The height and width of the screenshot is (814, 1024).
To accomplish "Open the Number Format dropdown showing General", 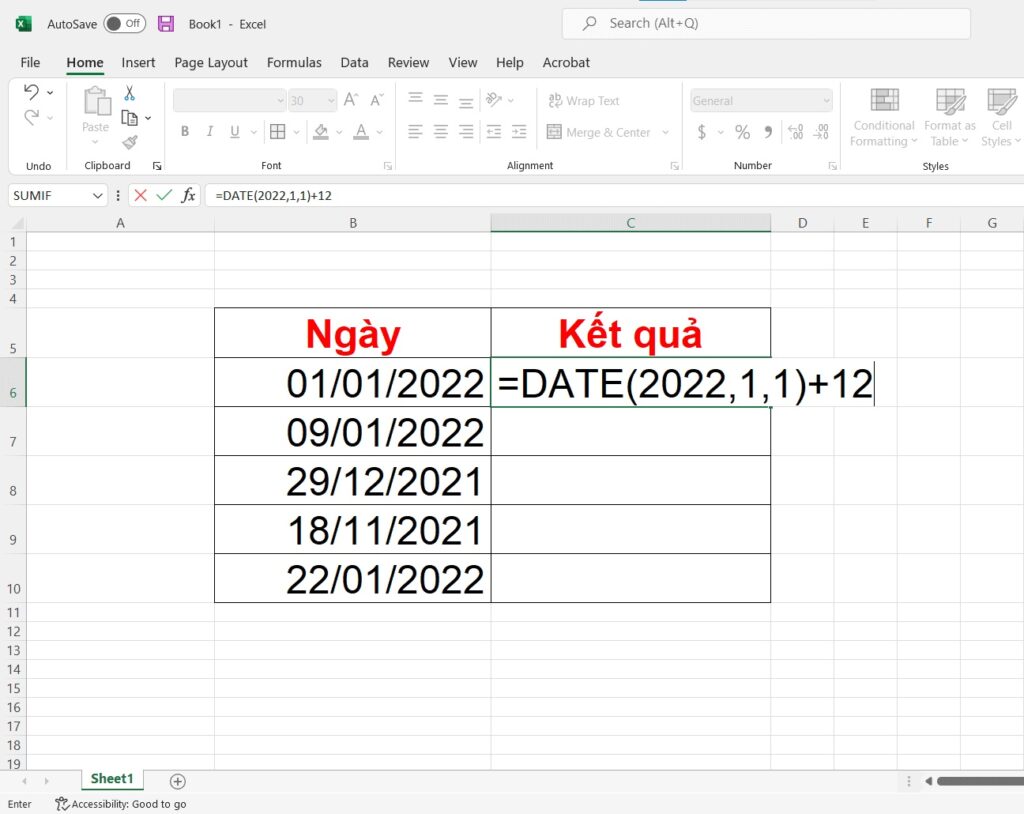I will (x=760, y=100).
